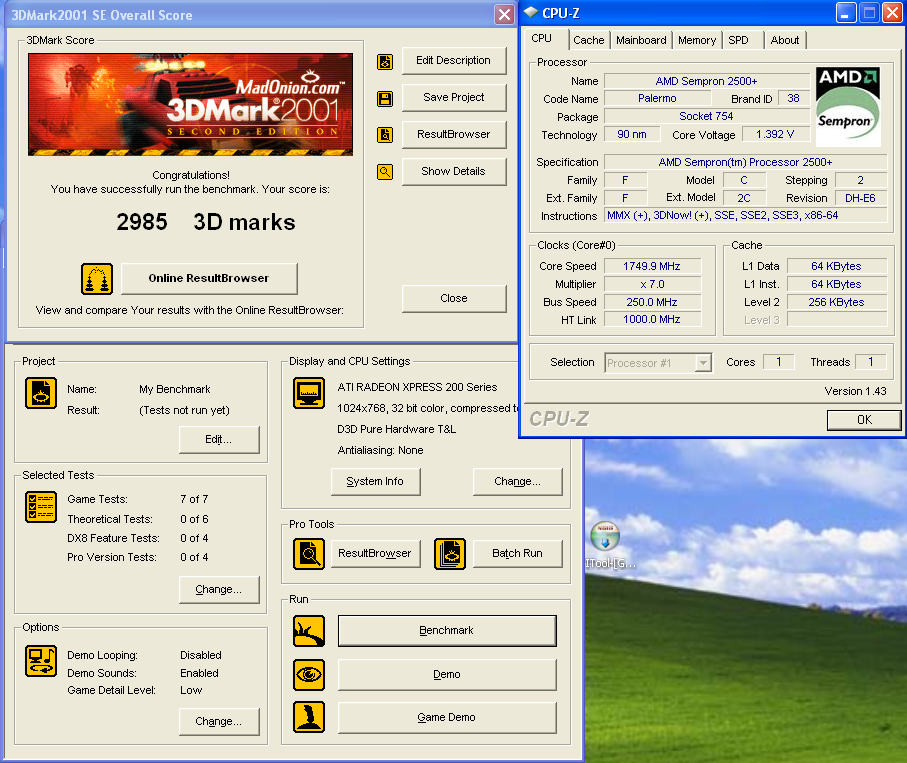Select the SPD tab in CPU-Z
Screen dimensions: 907x763
pos(739,40)
